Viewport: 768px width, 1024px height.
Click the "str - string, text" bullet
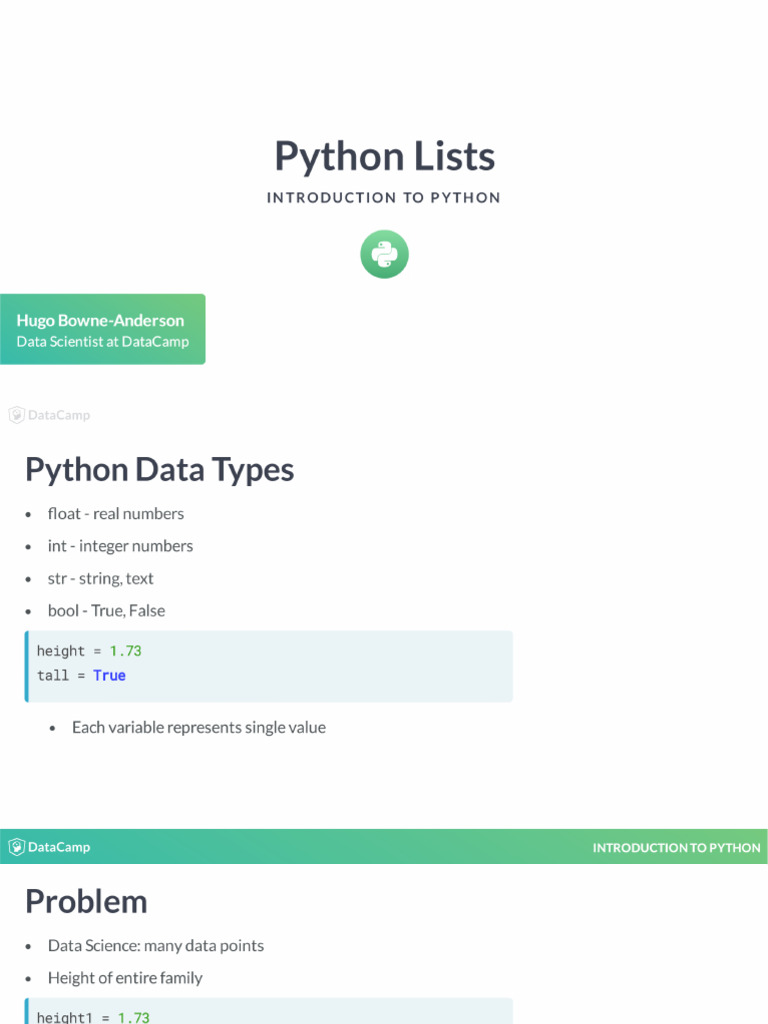click(x=101, y=578)
